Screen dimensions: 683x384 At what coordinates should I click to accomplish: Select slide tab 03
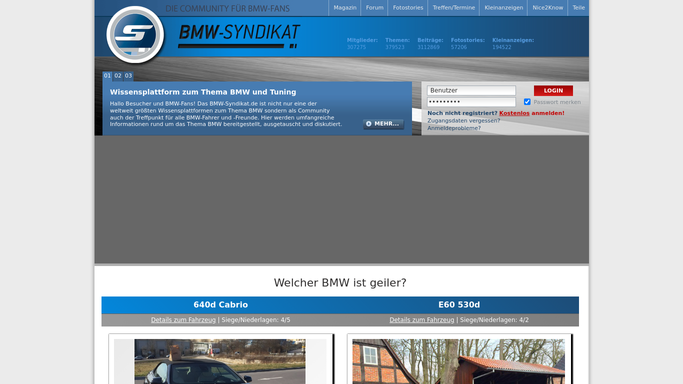(128, 76)
